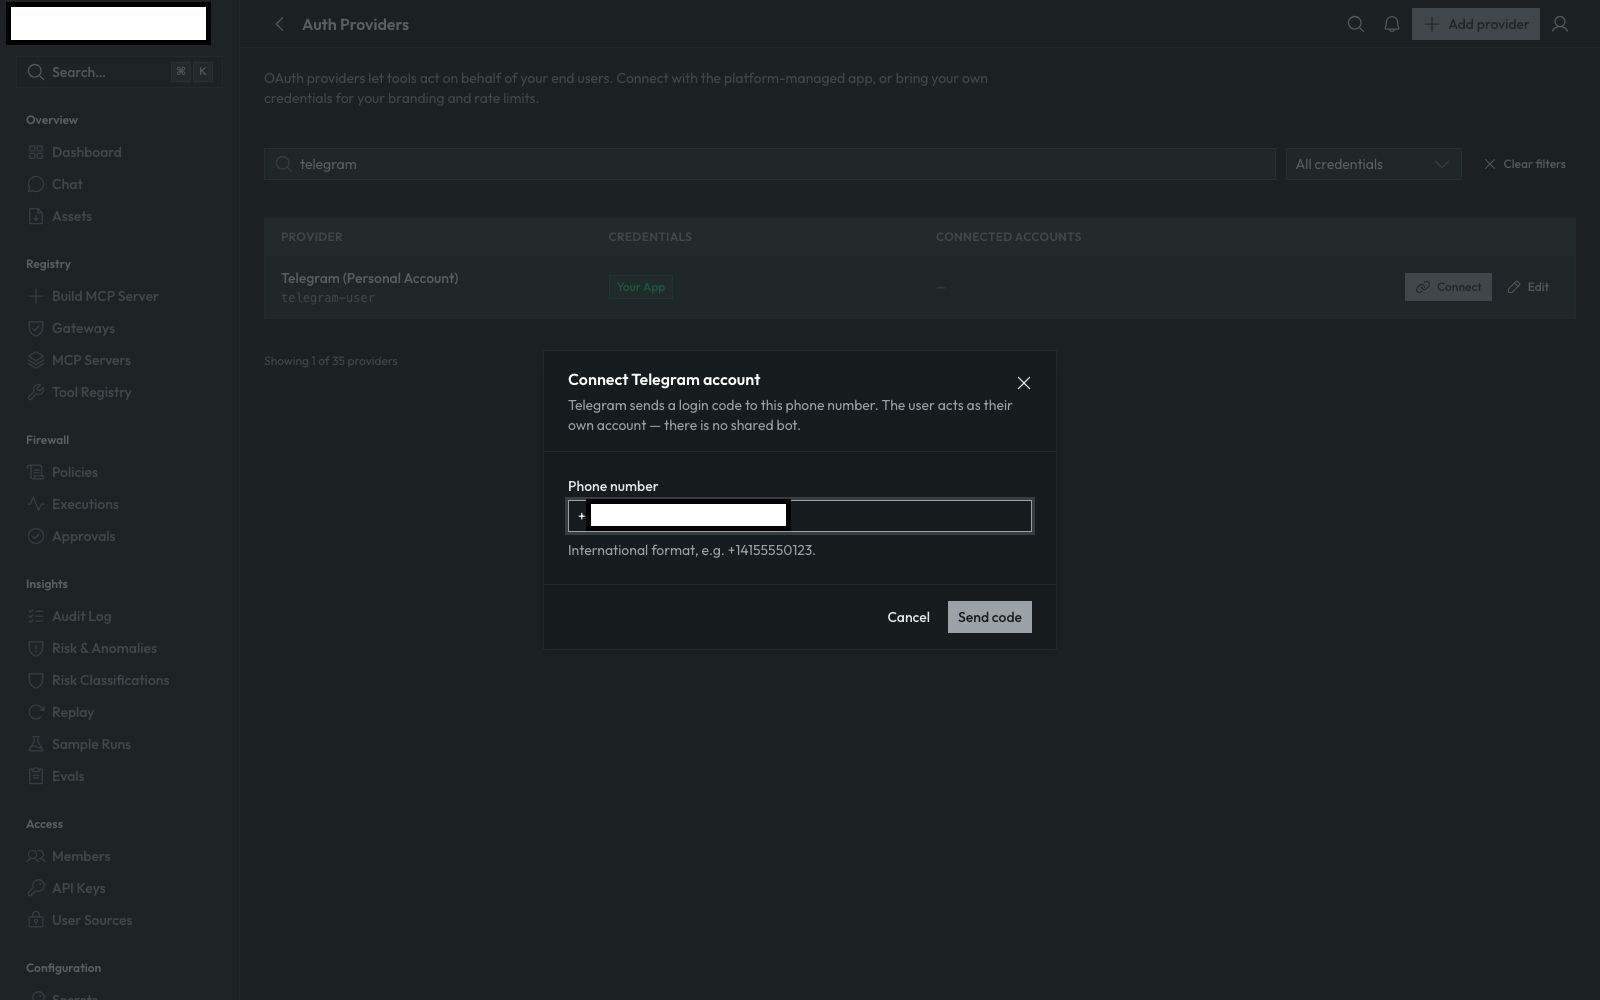Click the Replay icon in the sidebar
This screenshot has height=1000, width=1600.
point(36,712)
